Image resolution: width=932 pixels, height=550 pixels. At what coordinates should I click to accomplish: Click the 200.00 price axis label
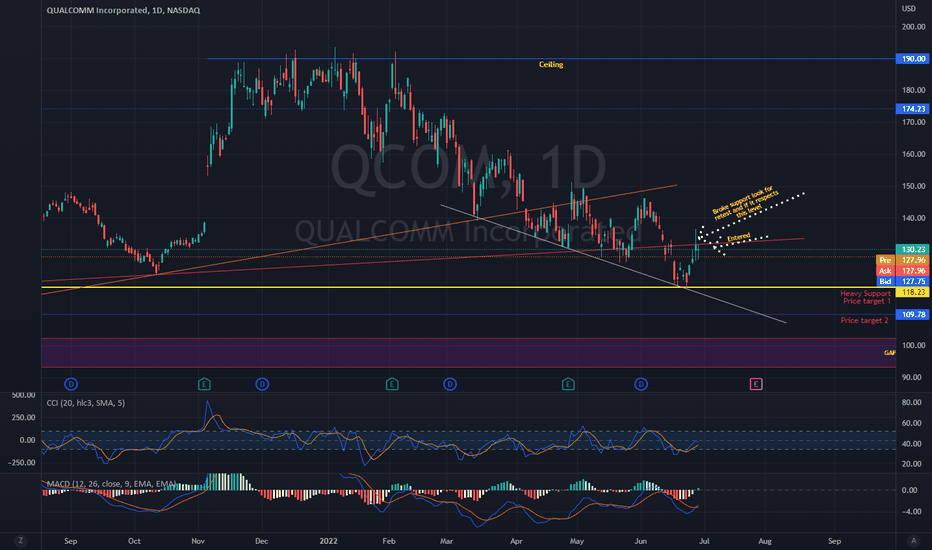click(x=914, y=27)
